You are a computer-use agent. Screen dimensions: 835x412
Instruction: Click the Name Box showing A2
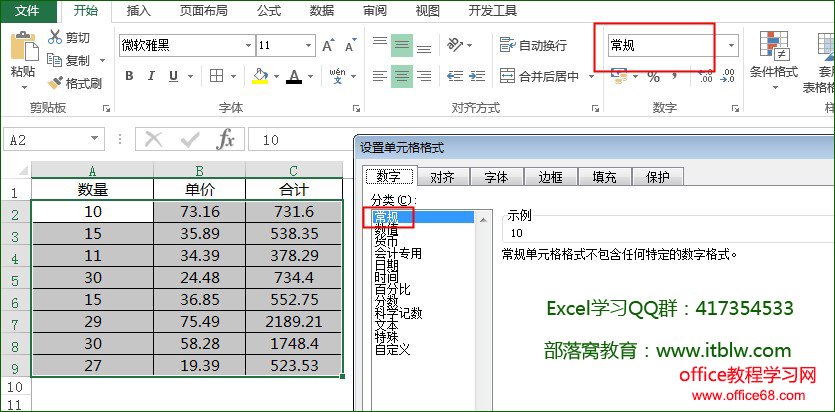[x=53, y=139]
